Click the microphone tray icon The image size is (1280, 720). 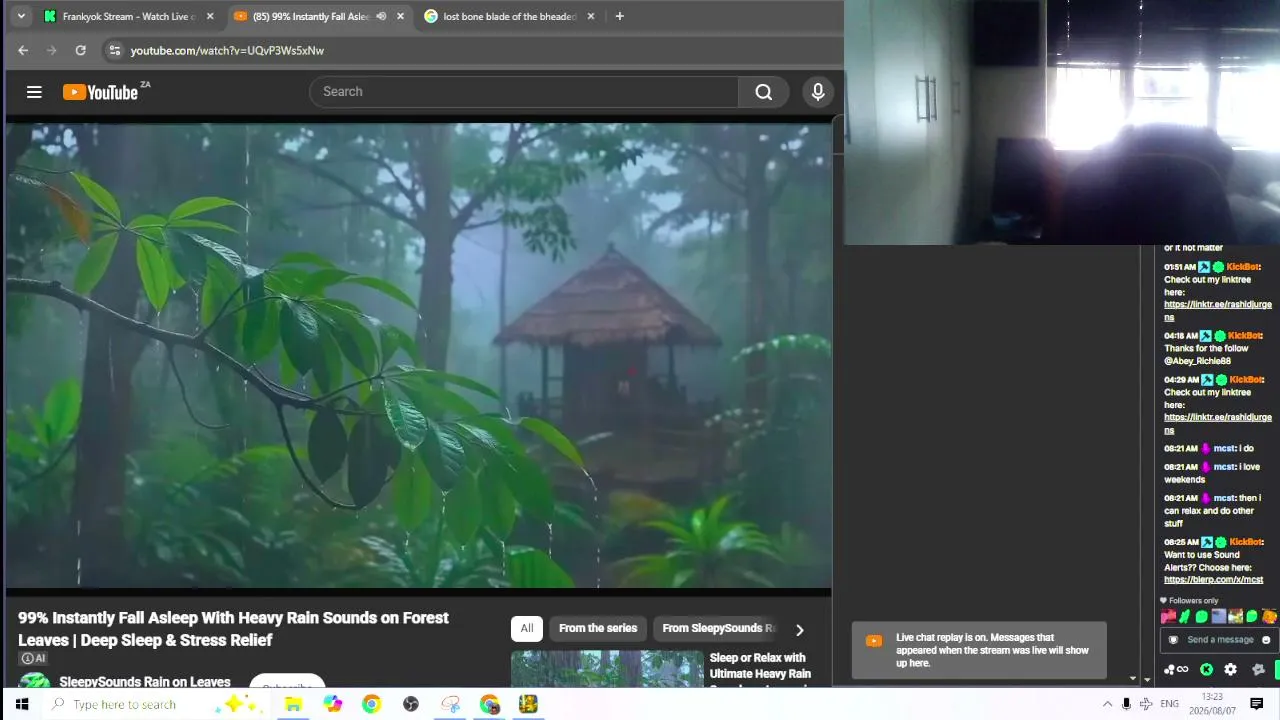point(1127,704)
